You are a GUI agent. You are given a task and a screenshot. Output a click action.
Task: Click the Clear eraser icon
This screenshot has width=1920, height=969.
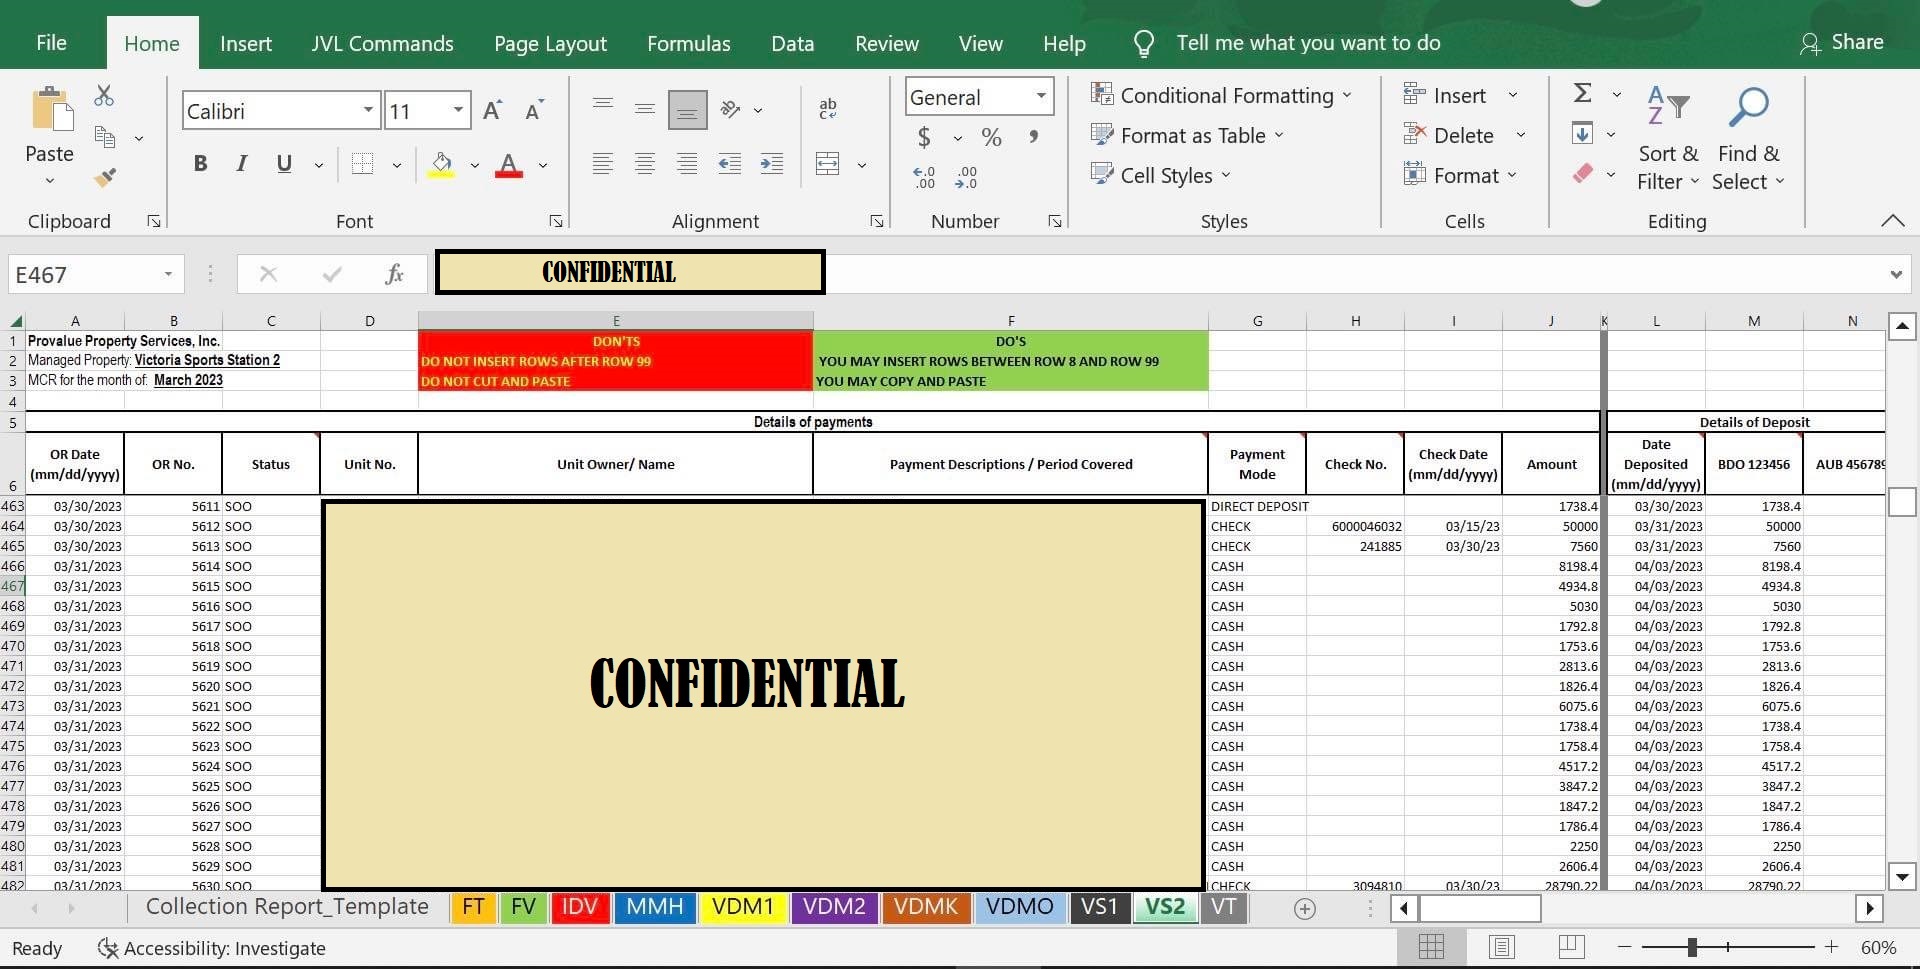(1582, 173)
